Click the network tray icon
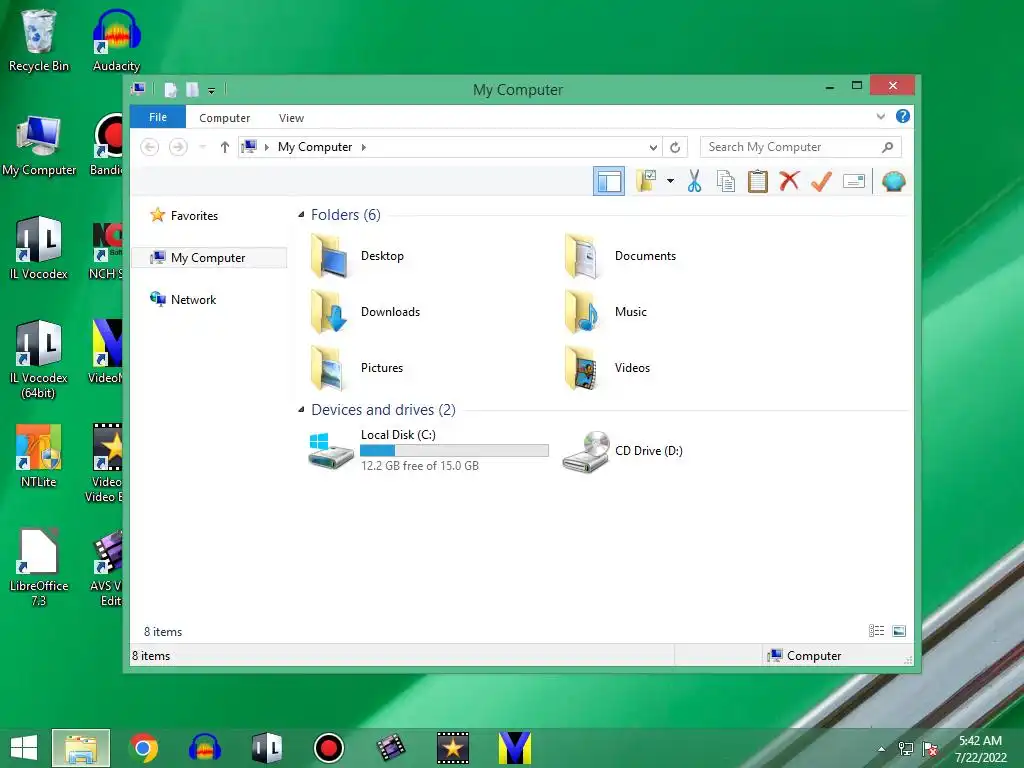 click(906, 749)
